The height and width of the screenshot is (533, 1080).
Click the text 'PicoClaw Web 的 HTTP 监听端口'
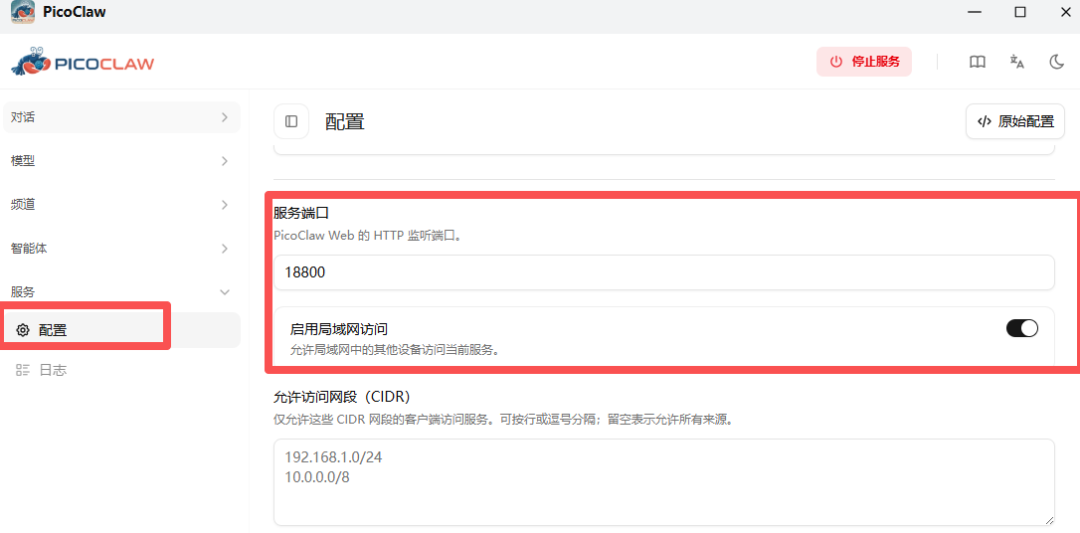pos(365,235)
